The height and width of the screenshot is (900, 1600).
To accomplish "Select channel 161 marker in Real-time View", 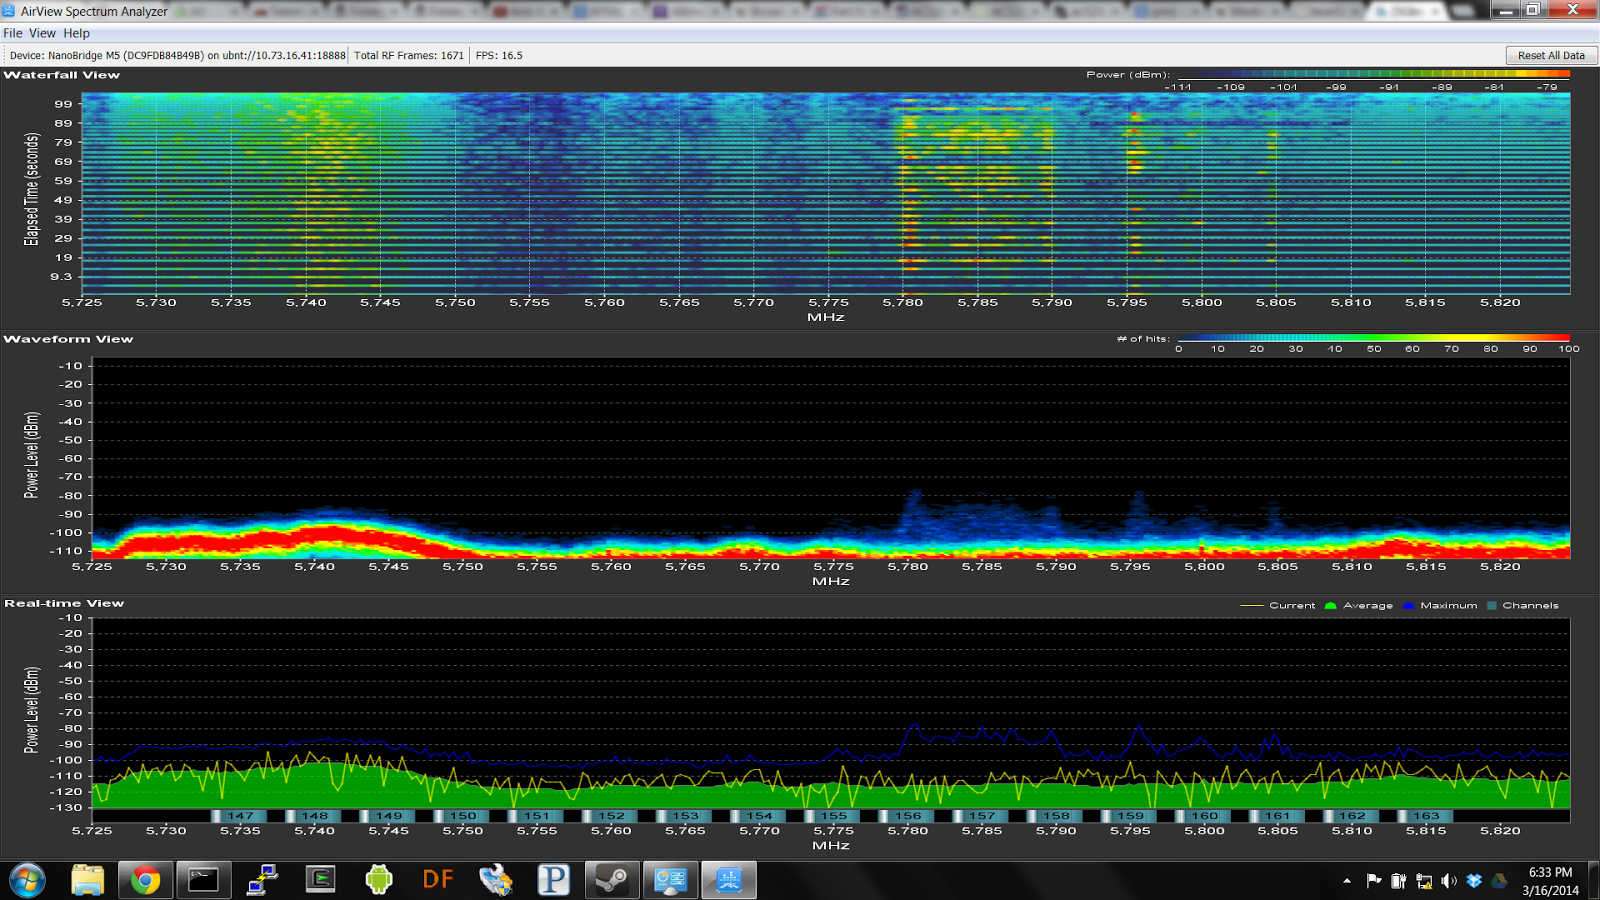I will coord(1278,816).
